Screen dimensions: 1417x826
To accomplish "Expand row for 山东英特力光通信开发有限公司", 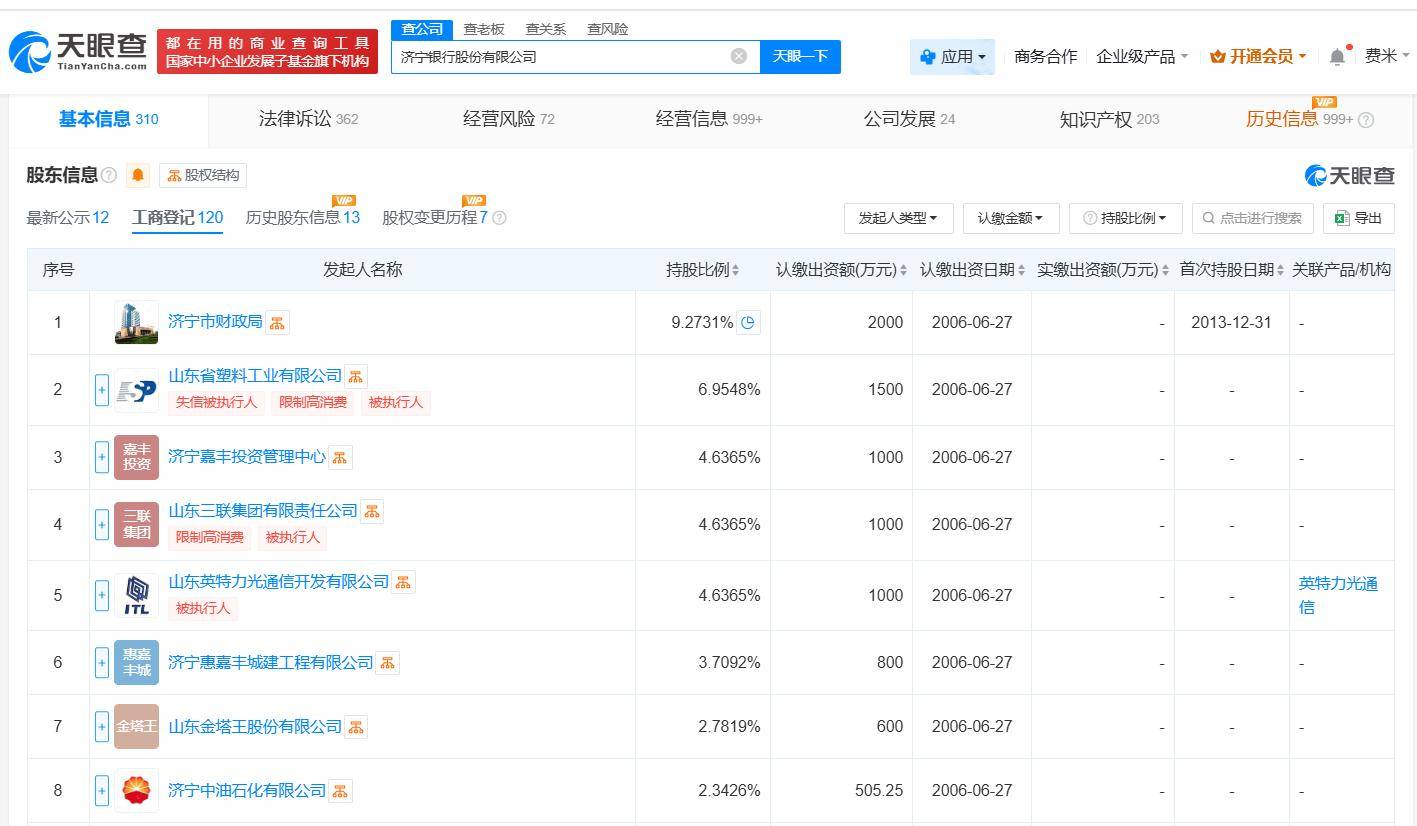I will pos(102,595).
